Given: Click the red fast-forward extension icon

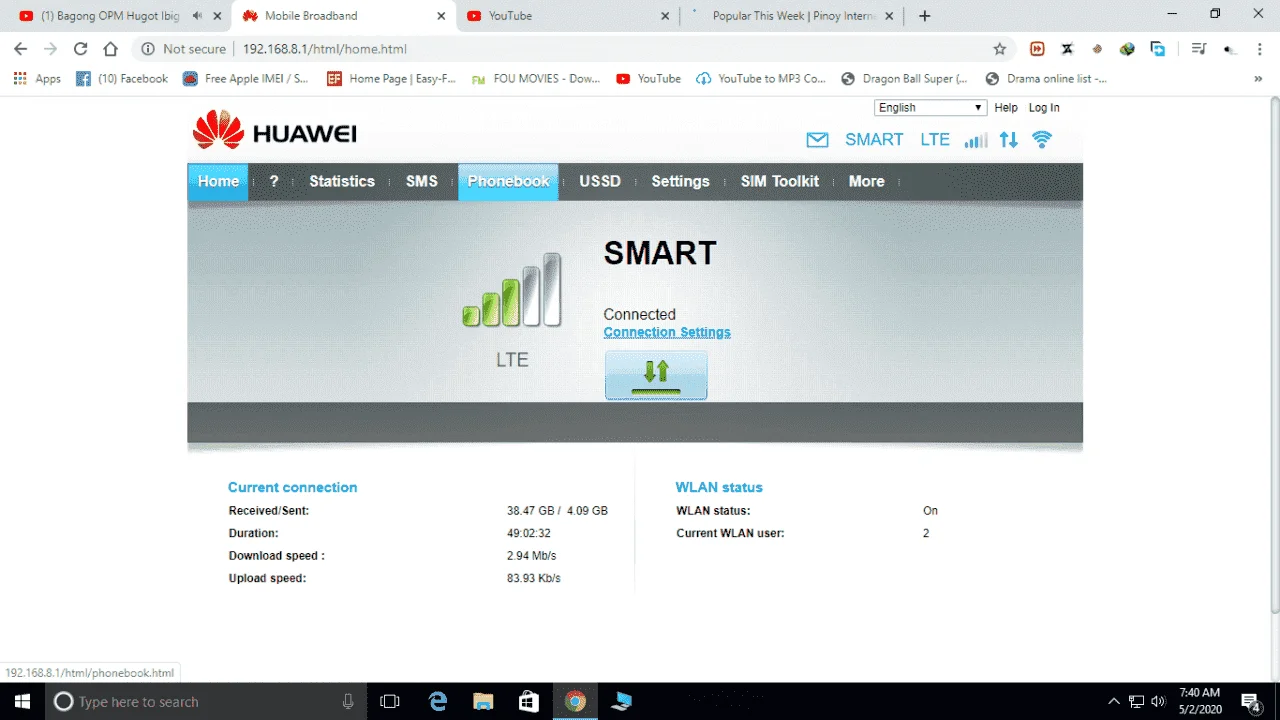Looking at the screenshot, I should [1037, 49].
